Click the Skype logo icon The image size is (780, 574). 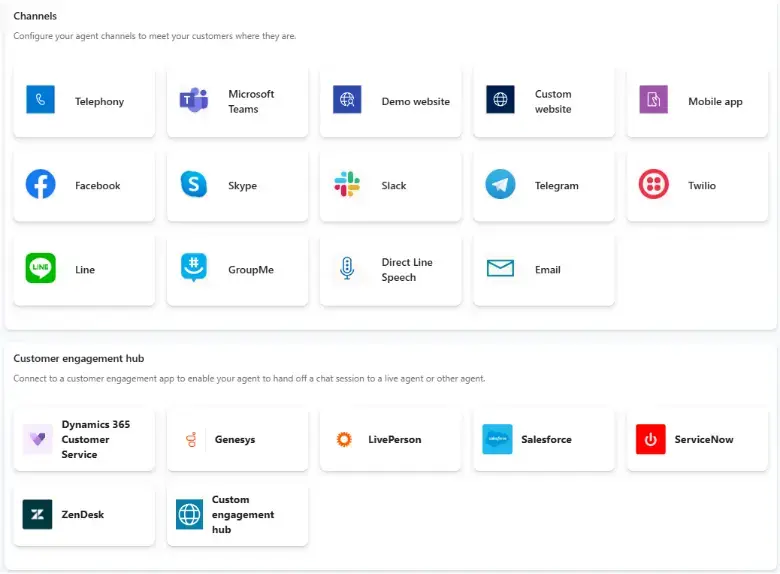pyautogui.click(x=194, y=184)
